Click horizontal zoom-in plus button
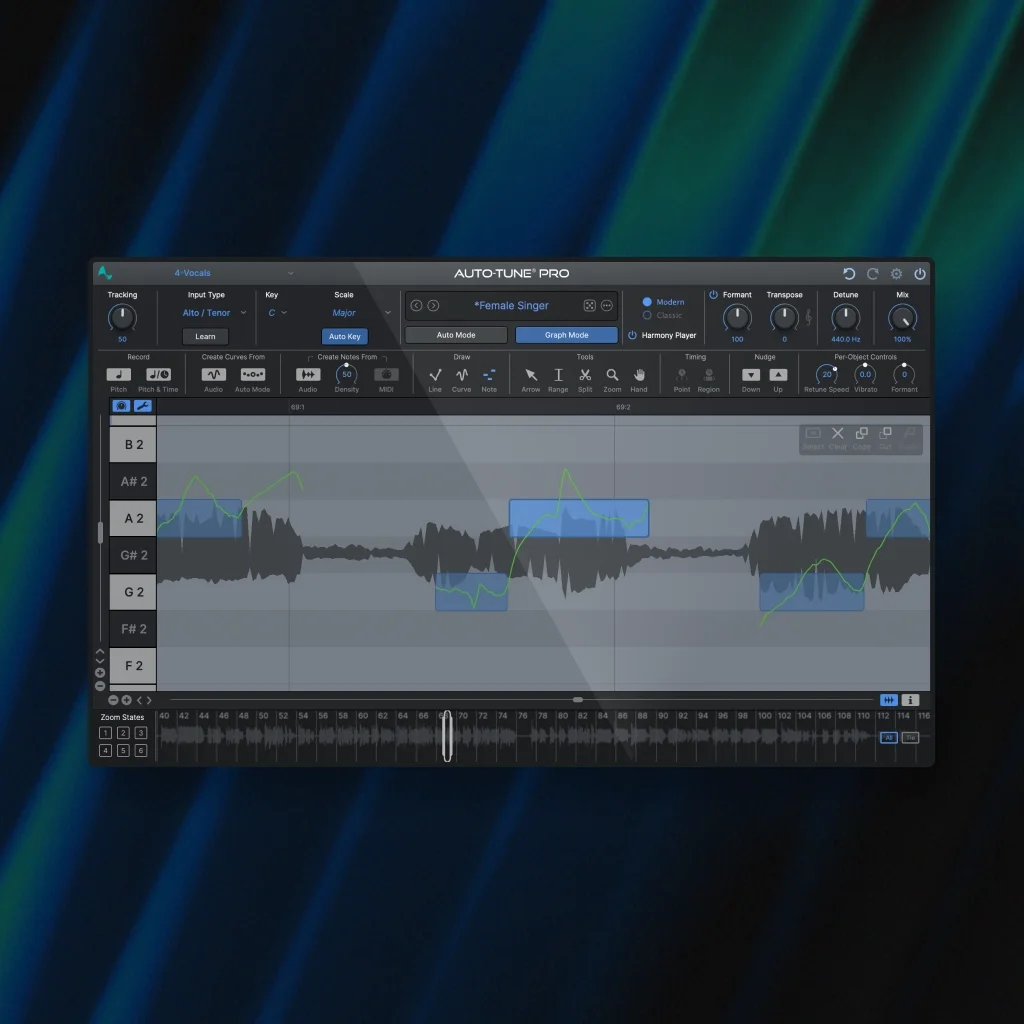Image resolution: width=1024 pixels, height=1024 pixels. 127,700
